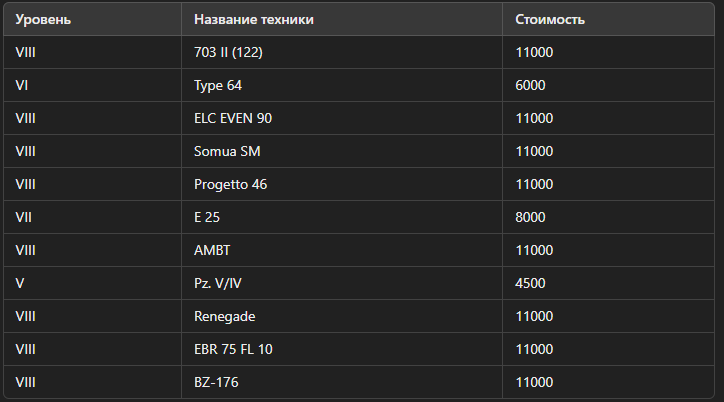
Task: Select the Renegade cell
Action: pyautogui.click(x=224, y=316)
